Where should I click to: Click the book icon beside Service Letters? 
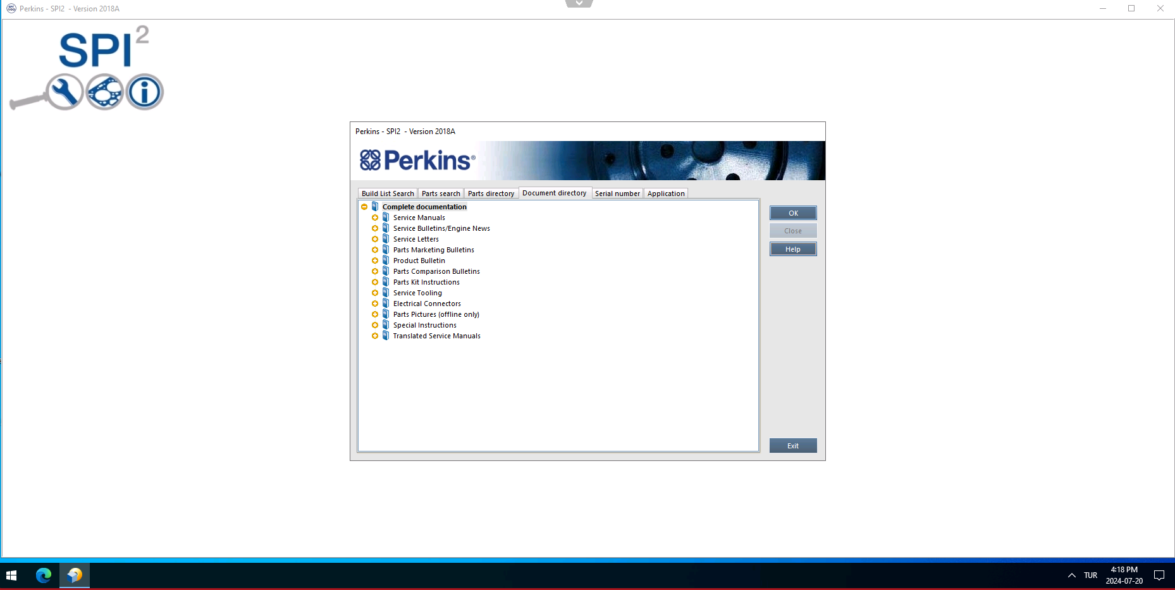click(386, 238)
